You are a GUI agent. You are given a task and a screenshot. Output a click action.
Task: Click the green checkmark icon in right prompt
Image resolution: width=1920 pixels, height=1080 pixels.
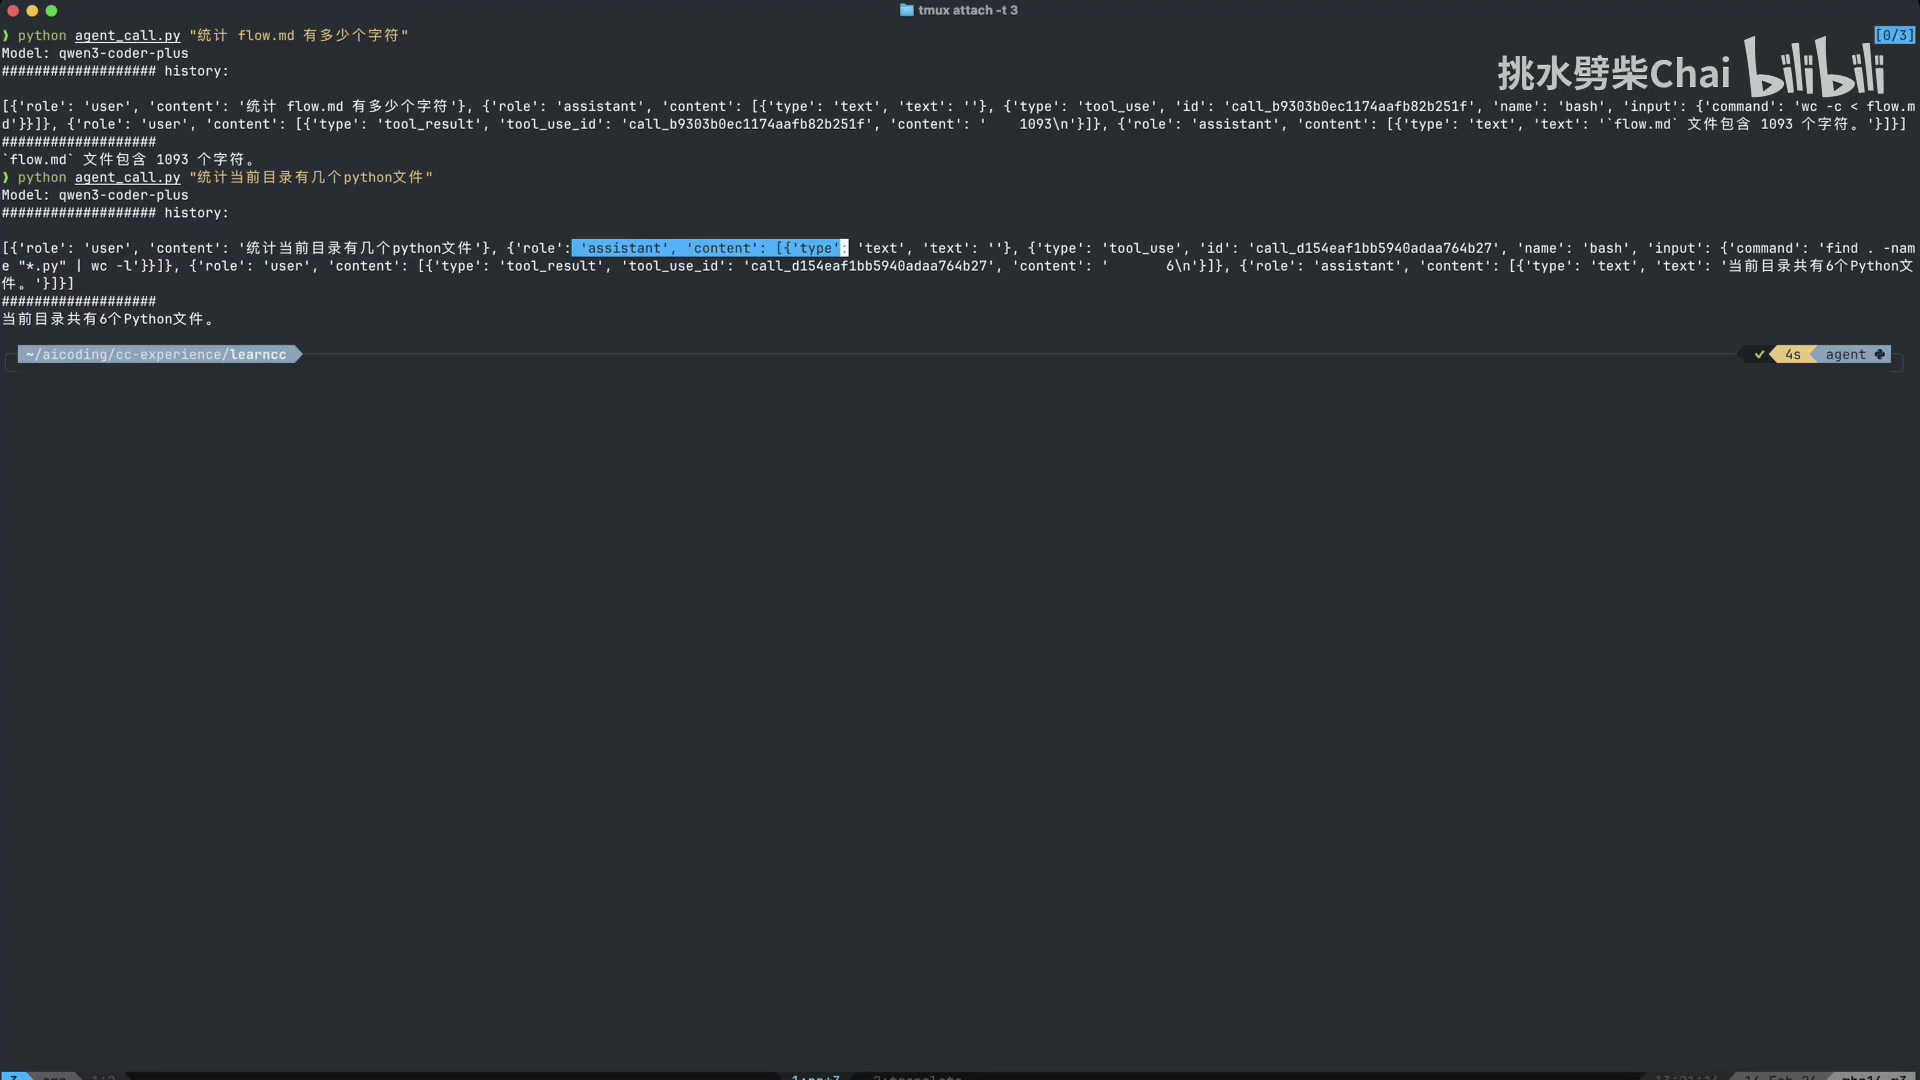(x=1759, y=355)
